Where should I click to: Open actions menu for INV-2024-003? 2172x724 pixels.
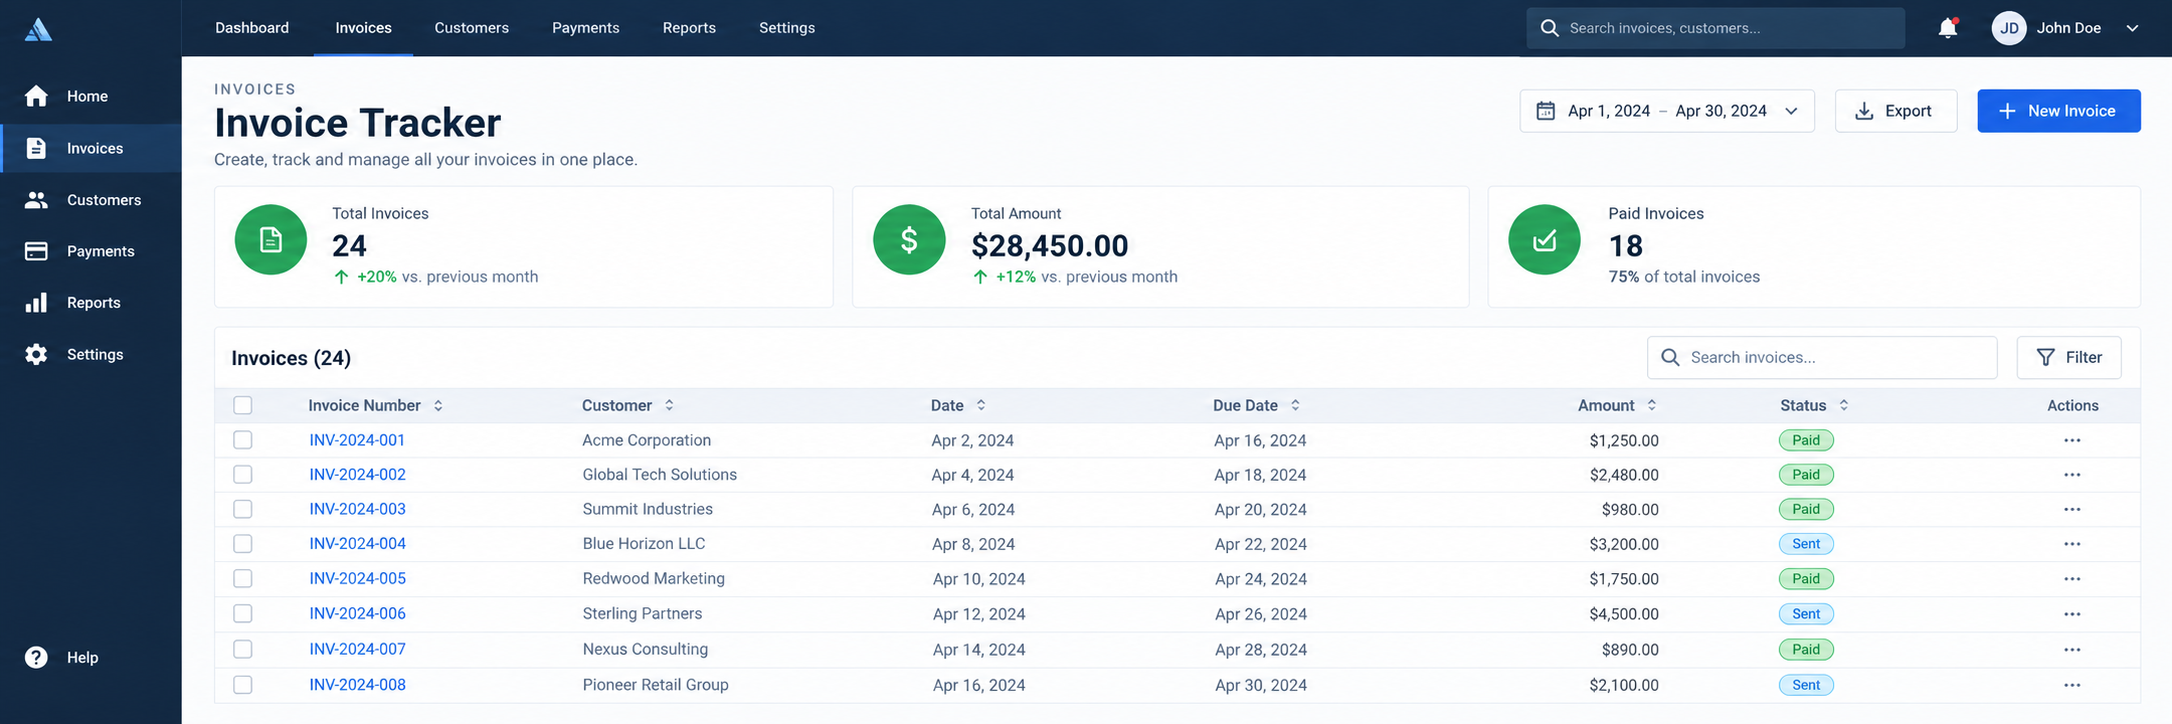[2072, 509]
